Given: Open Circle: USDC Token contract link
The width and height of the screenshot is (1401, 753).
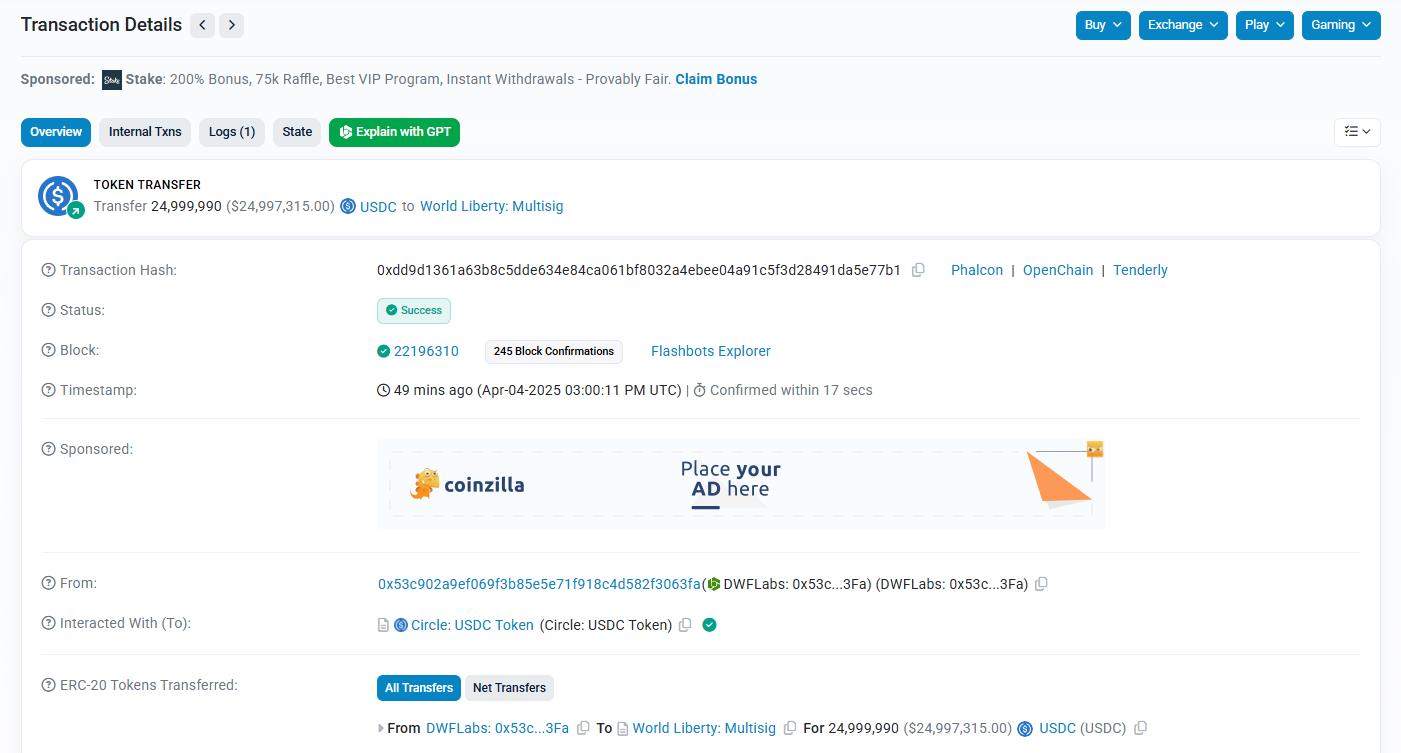Looking at the screenshot, I should 472,625.
